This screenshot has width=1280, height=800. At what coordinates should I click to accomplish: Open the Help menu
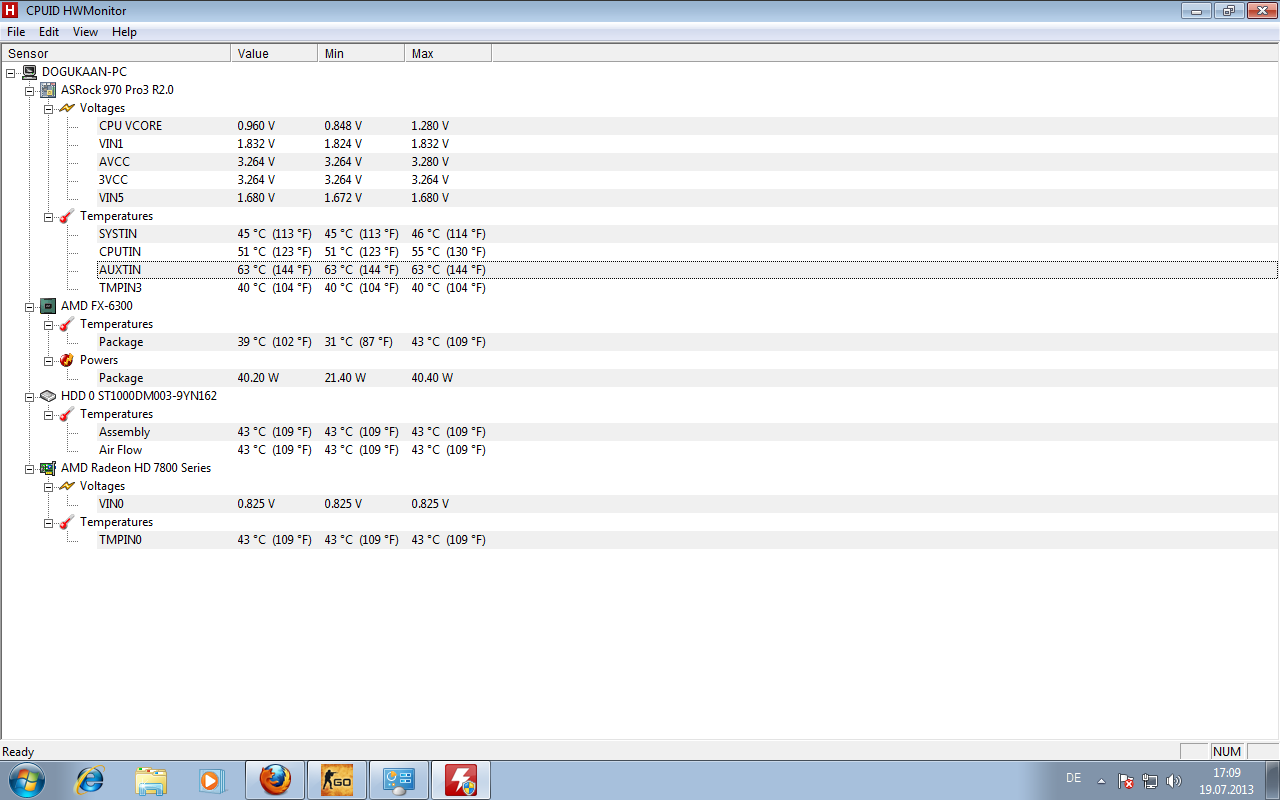pos(124,32)
